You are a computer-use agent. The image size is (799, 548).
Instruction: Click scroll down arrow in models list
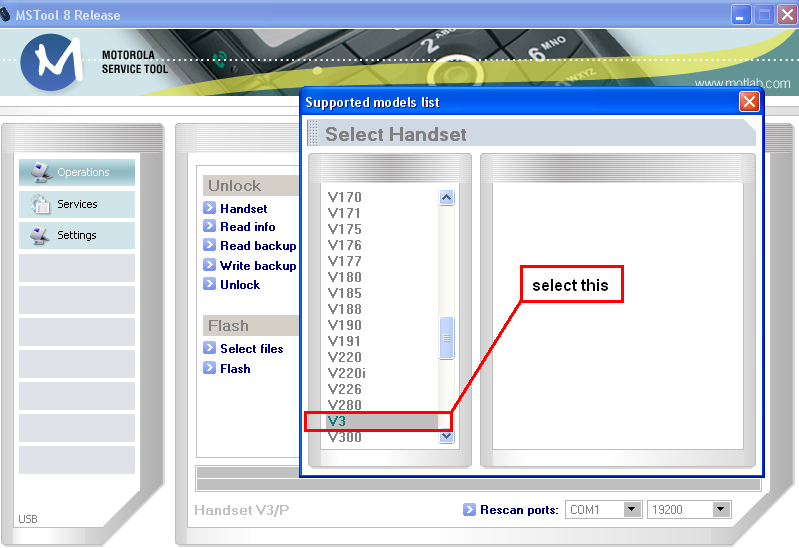coord(446,436)
